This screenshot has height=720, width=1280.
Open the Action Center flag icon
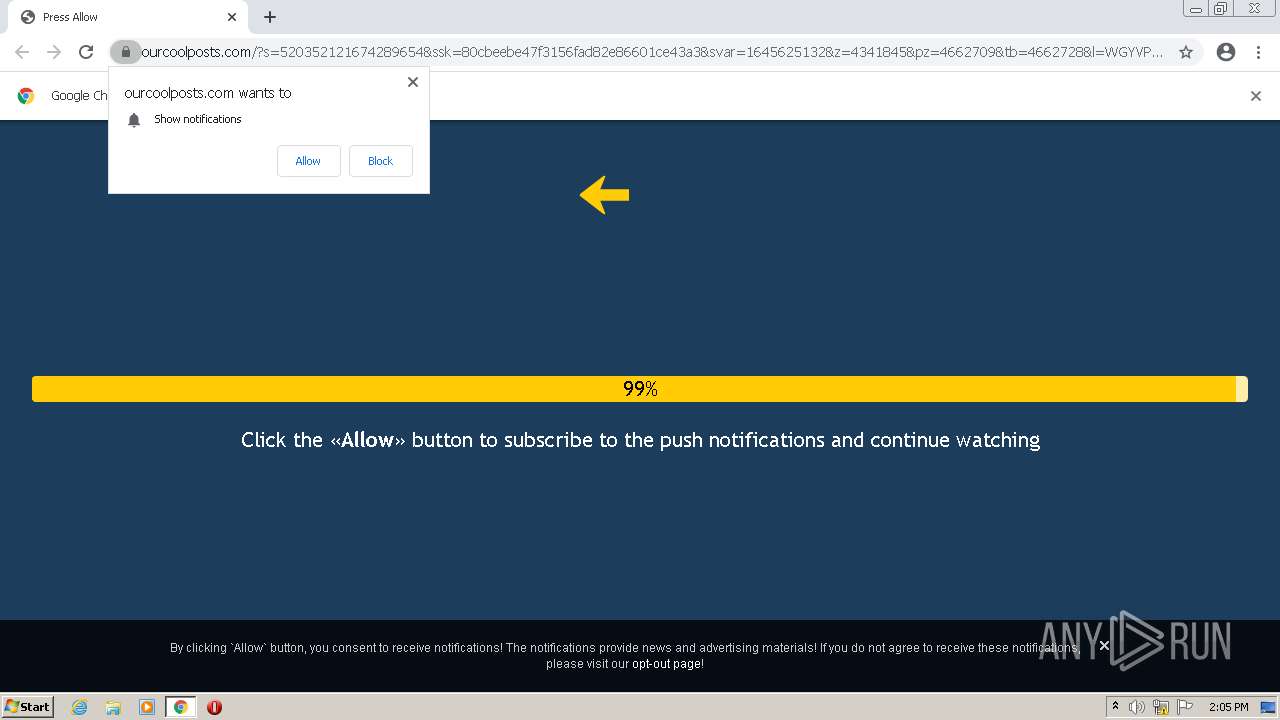pos(1184,707)
